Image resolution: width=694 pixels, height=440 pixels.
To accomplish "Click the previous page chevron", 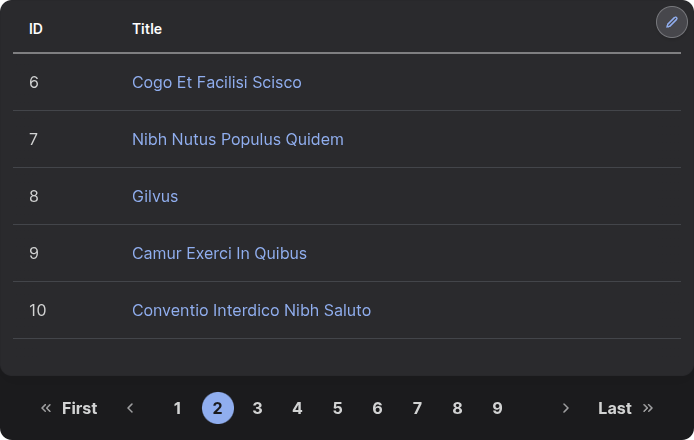I will coord(130,408).
